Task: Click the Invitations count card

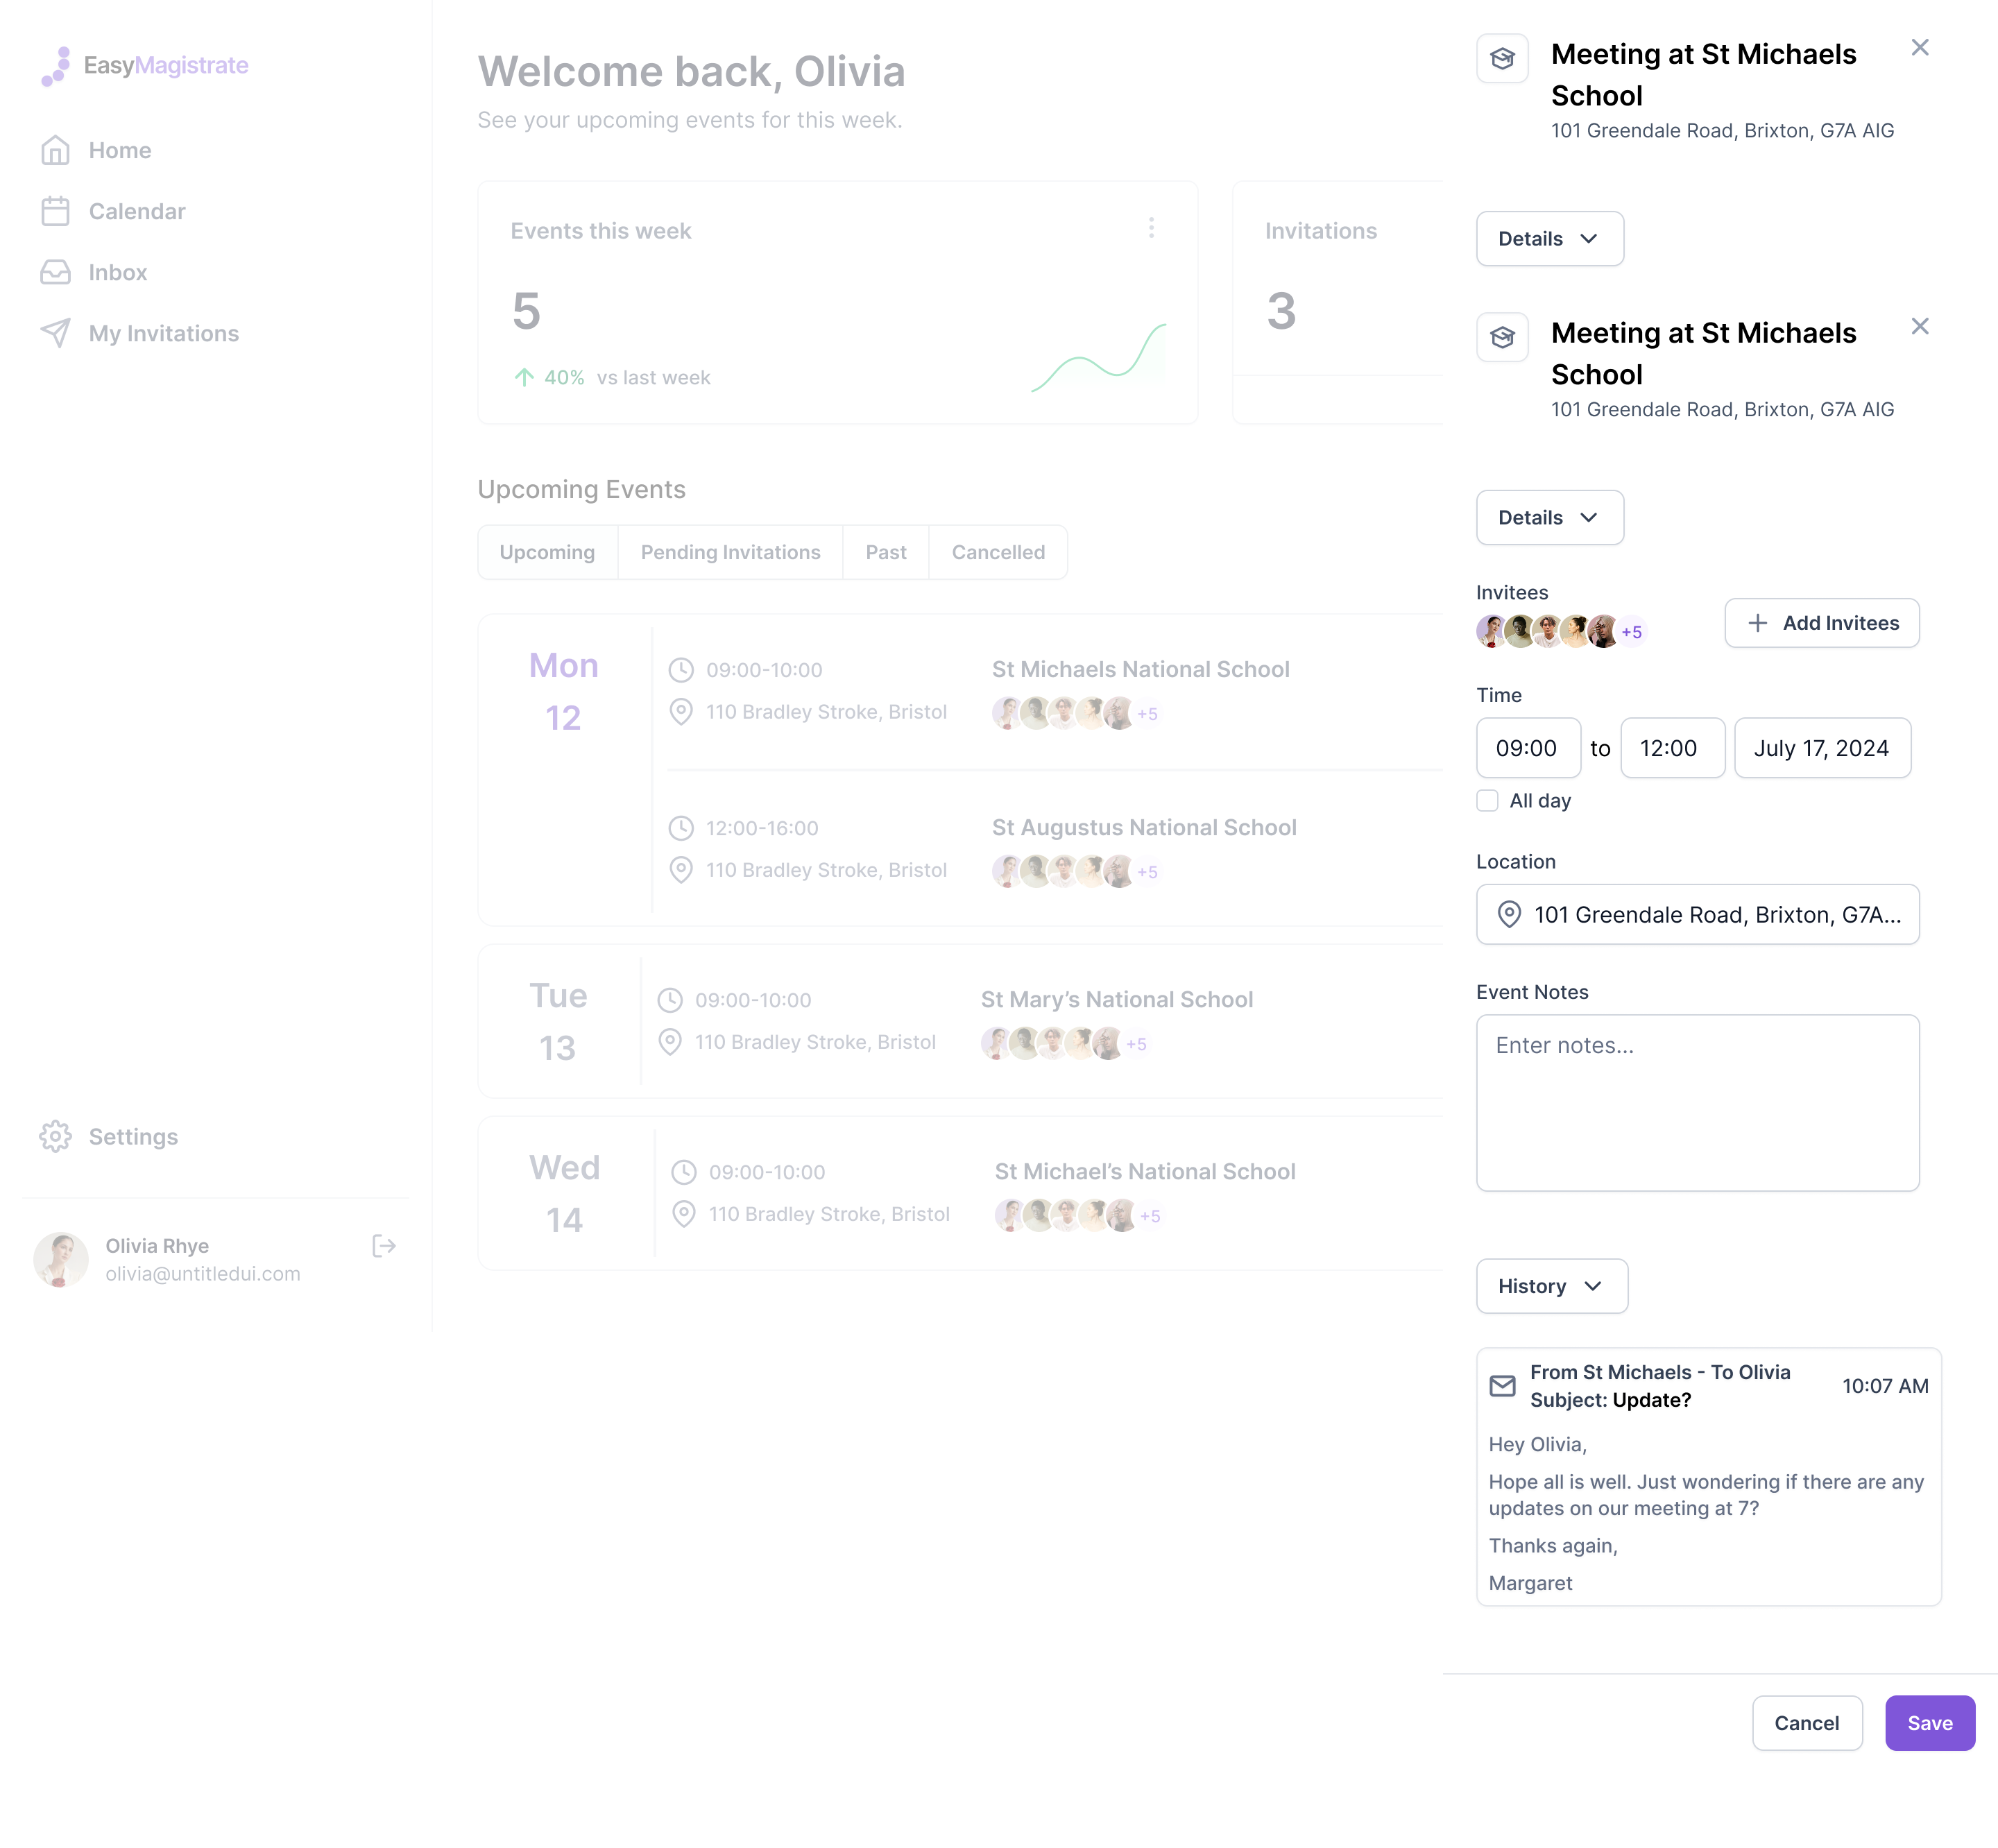Action: pos(1338,302)
